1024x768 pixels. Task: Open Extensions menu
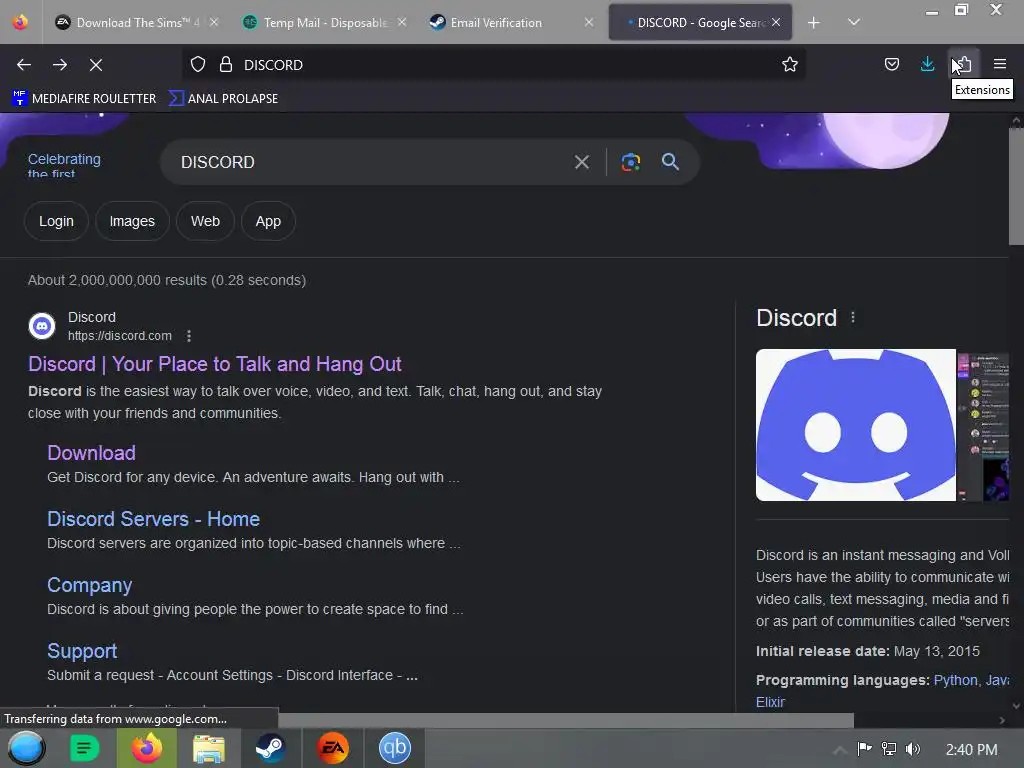pos(963,64)
